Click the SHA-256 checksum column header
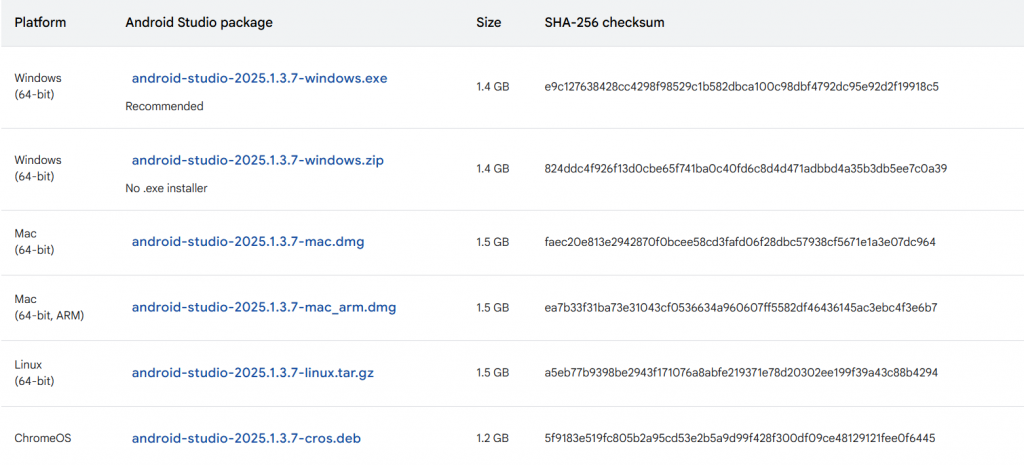 click(605, 23)
